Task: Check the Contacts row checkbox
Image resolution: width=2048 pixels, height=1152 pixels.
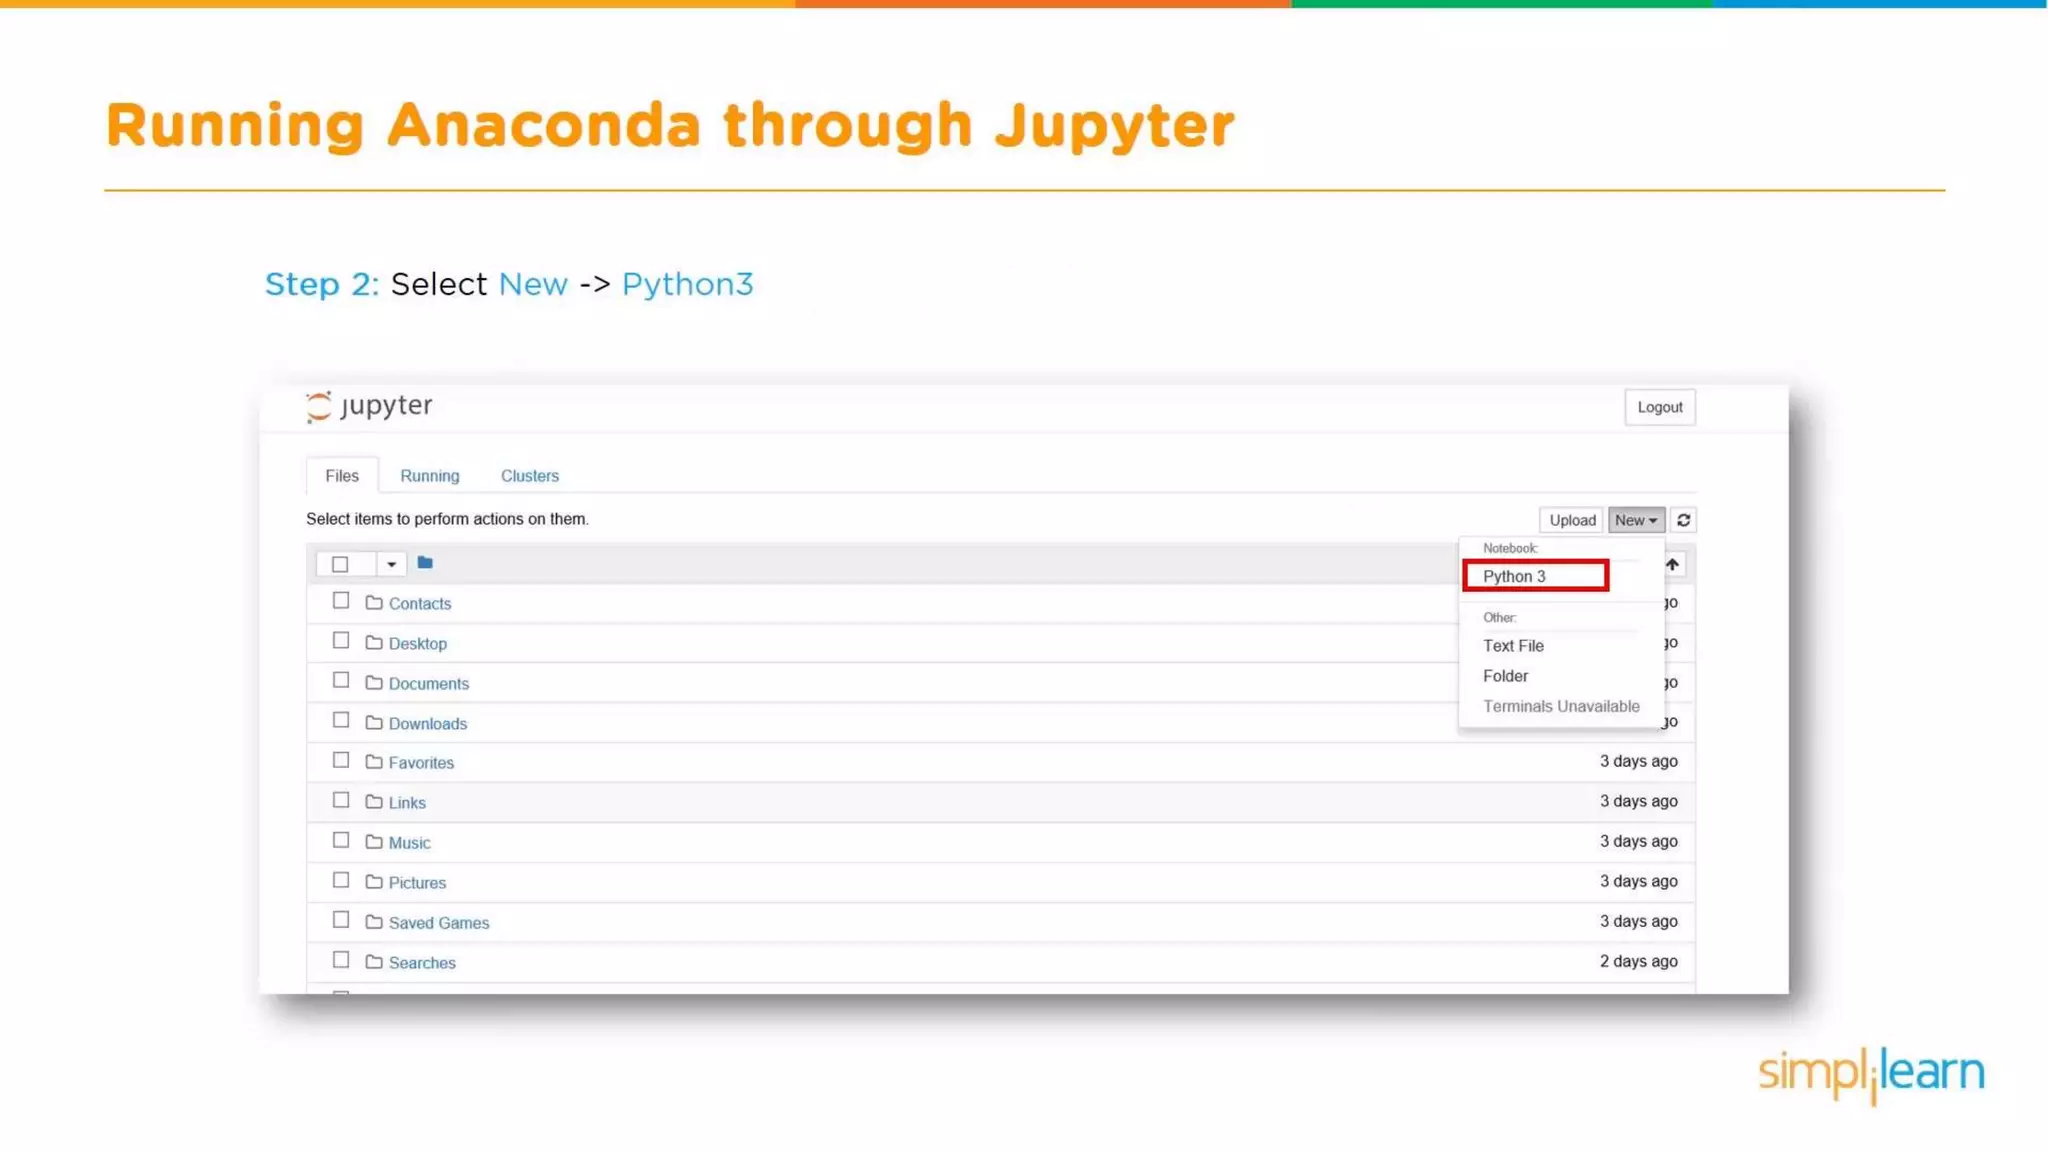Action: click(341, 601)
